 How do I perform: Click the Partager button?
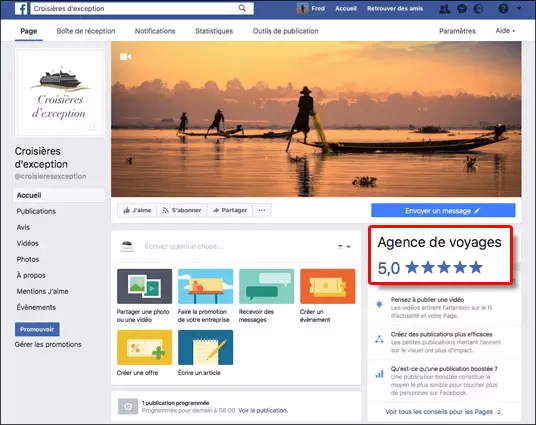click(229, 210)
